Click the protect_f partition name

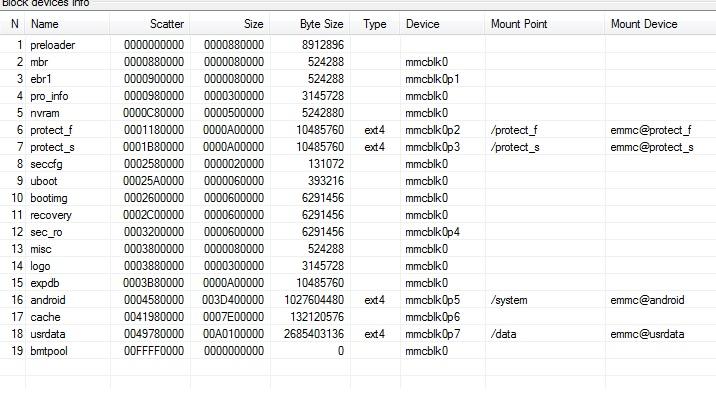51,130
